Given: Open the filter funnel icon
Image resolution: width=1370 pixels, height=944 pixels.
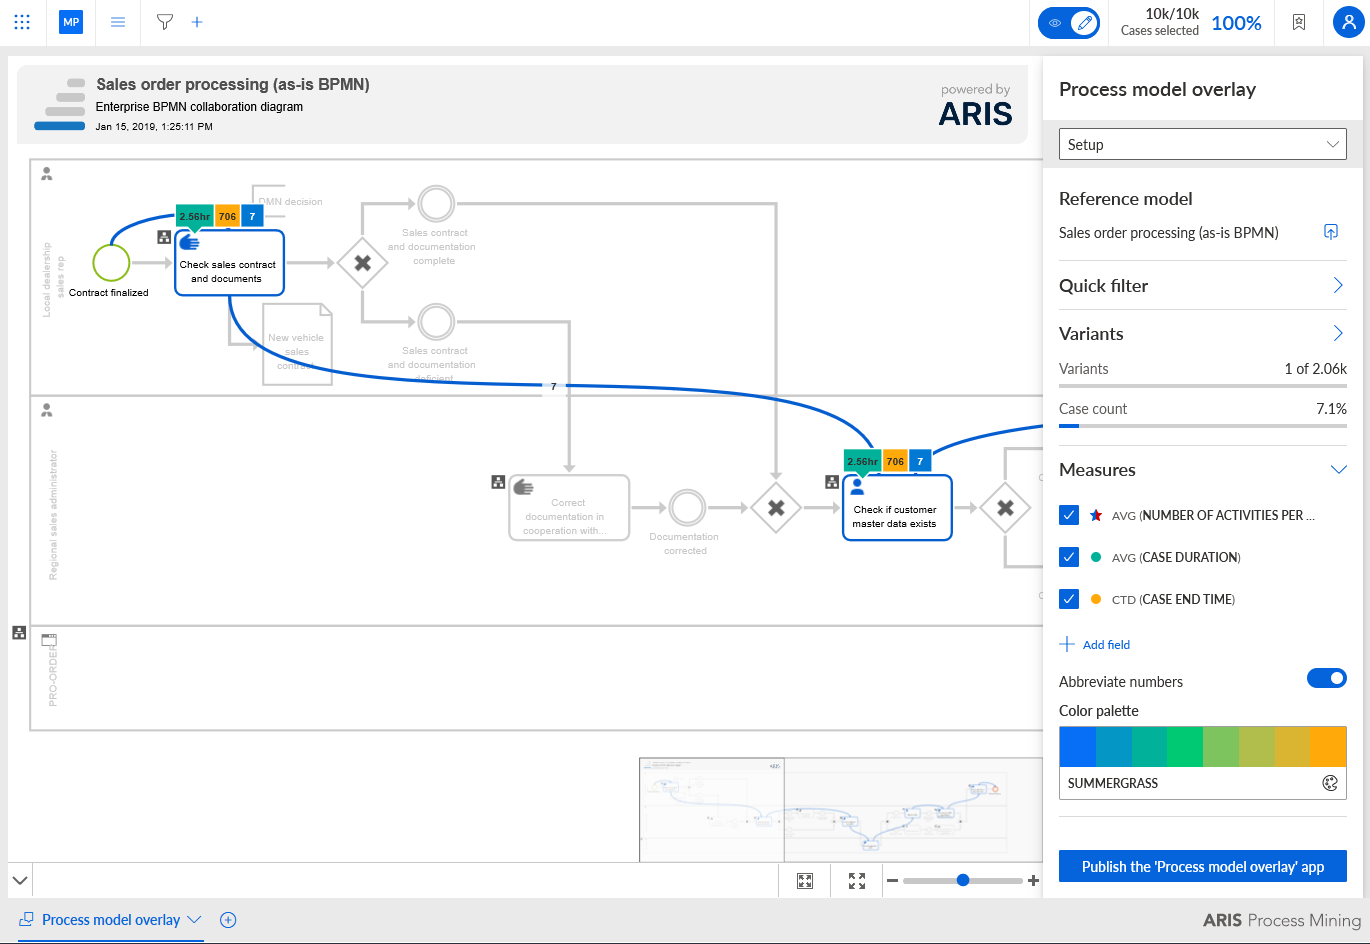Looking at the screenshot, I should (x=165, y=22).
